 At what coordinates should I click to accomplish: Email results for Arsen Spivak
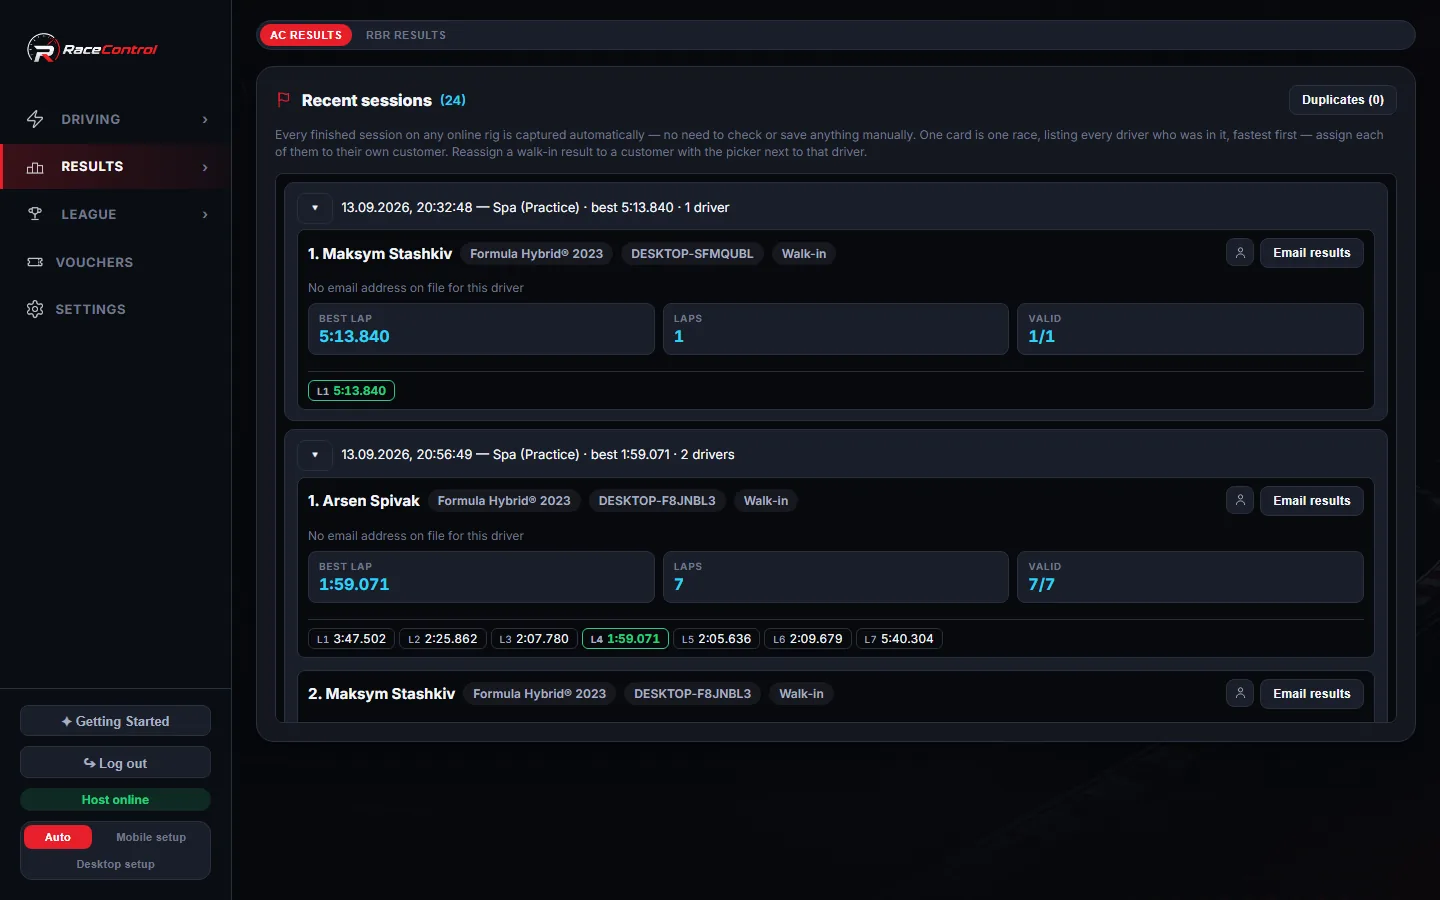click(1312, 500)
